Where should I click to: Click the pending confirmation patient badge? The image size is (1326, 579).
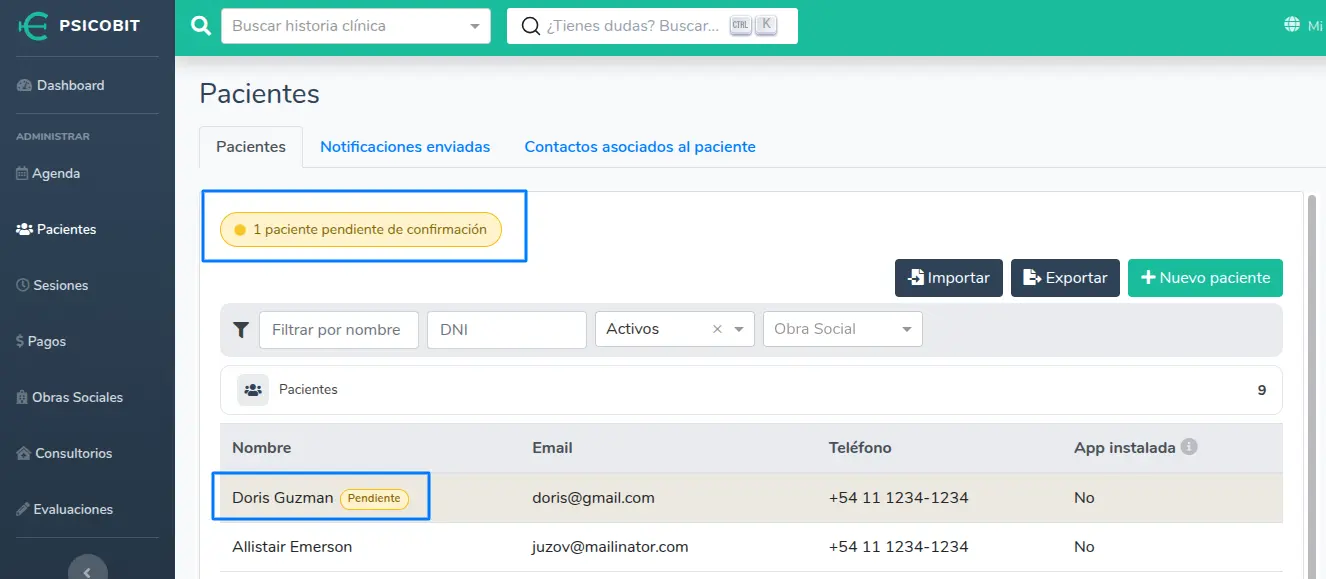pos(361,230)
